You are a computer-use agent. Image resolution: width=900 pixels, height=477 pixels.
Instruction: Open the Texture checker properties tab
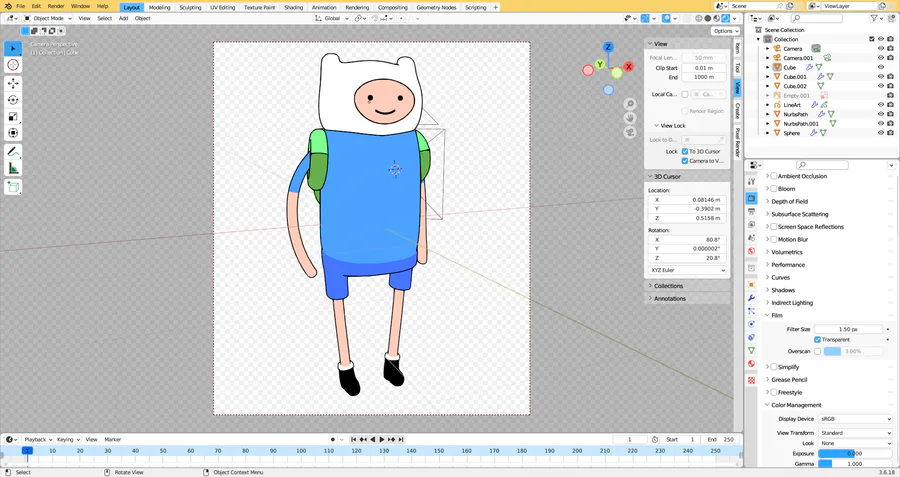coord(751,380)
